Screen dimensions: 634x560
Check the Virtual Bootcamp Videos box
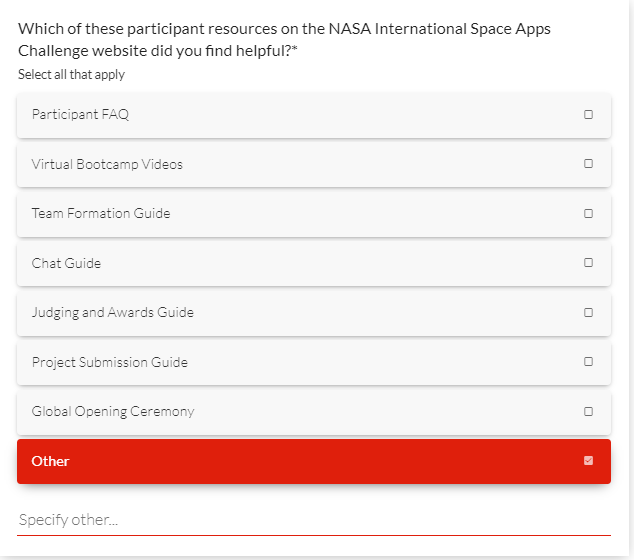tap(588, 164)
